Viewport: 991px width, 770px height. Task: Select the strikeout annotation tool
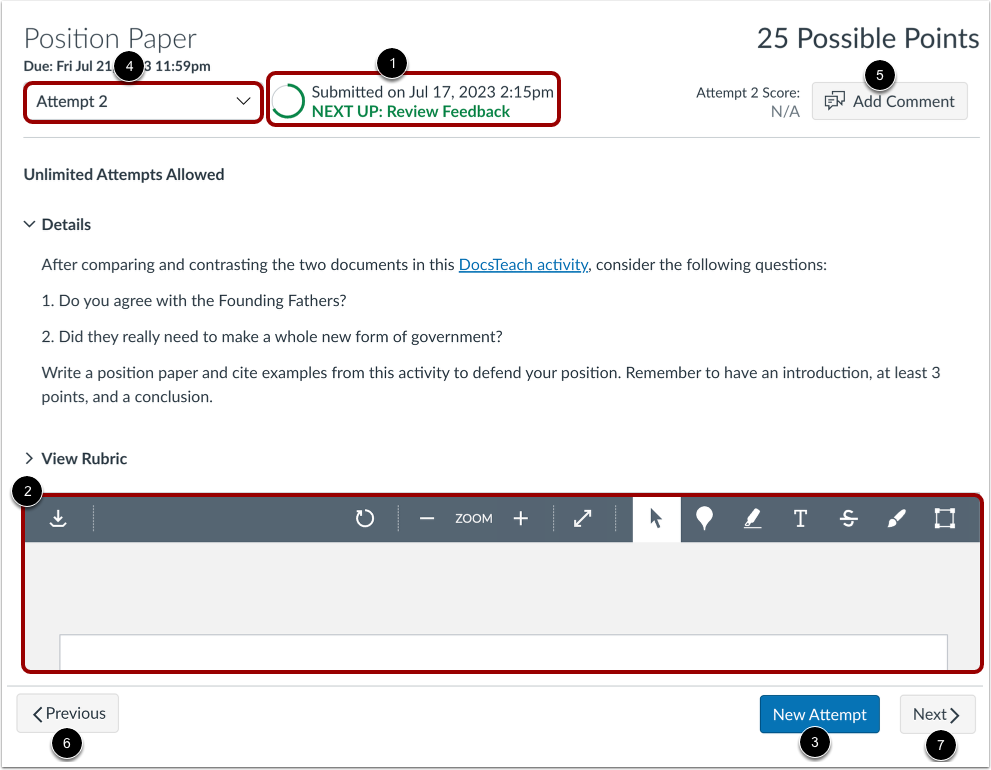[848, 518]
